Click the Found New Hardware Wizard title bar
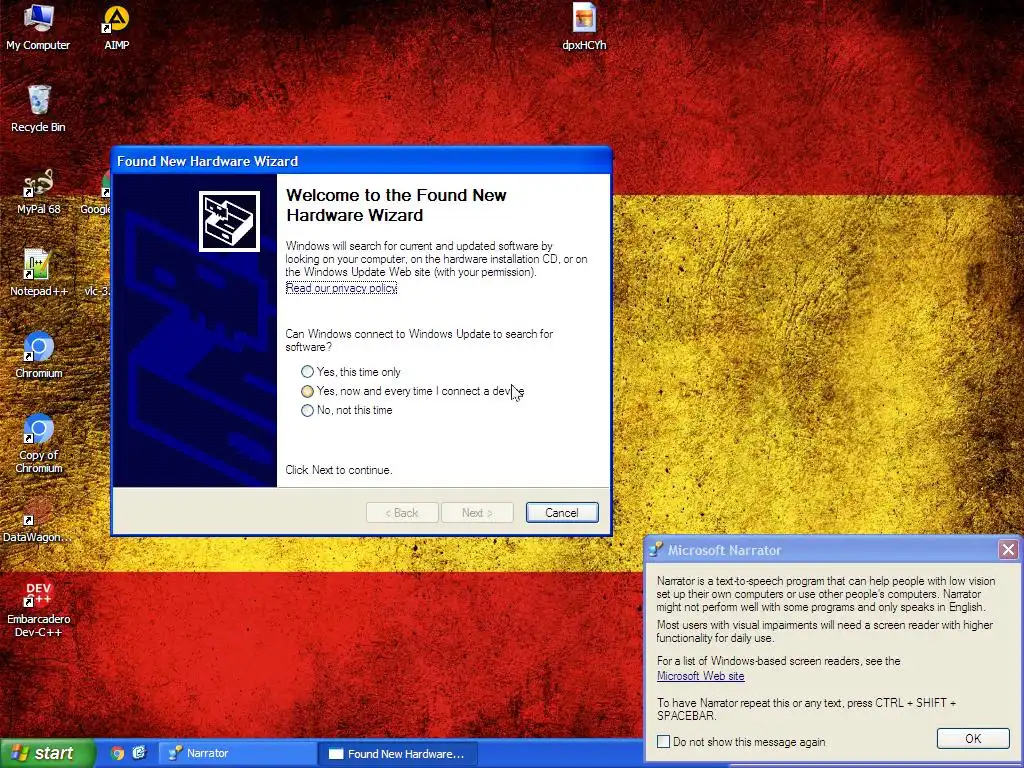 pos(362,161)
